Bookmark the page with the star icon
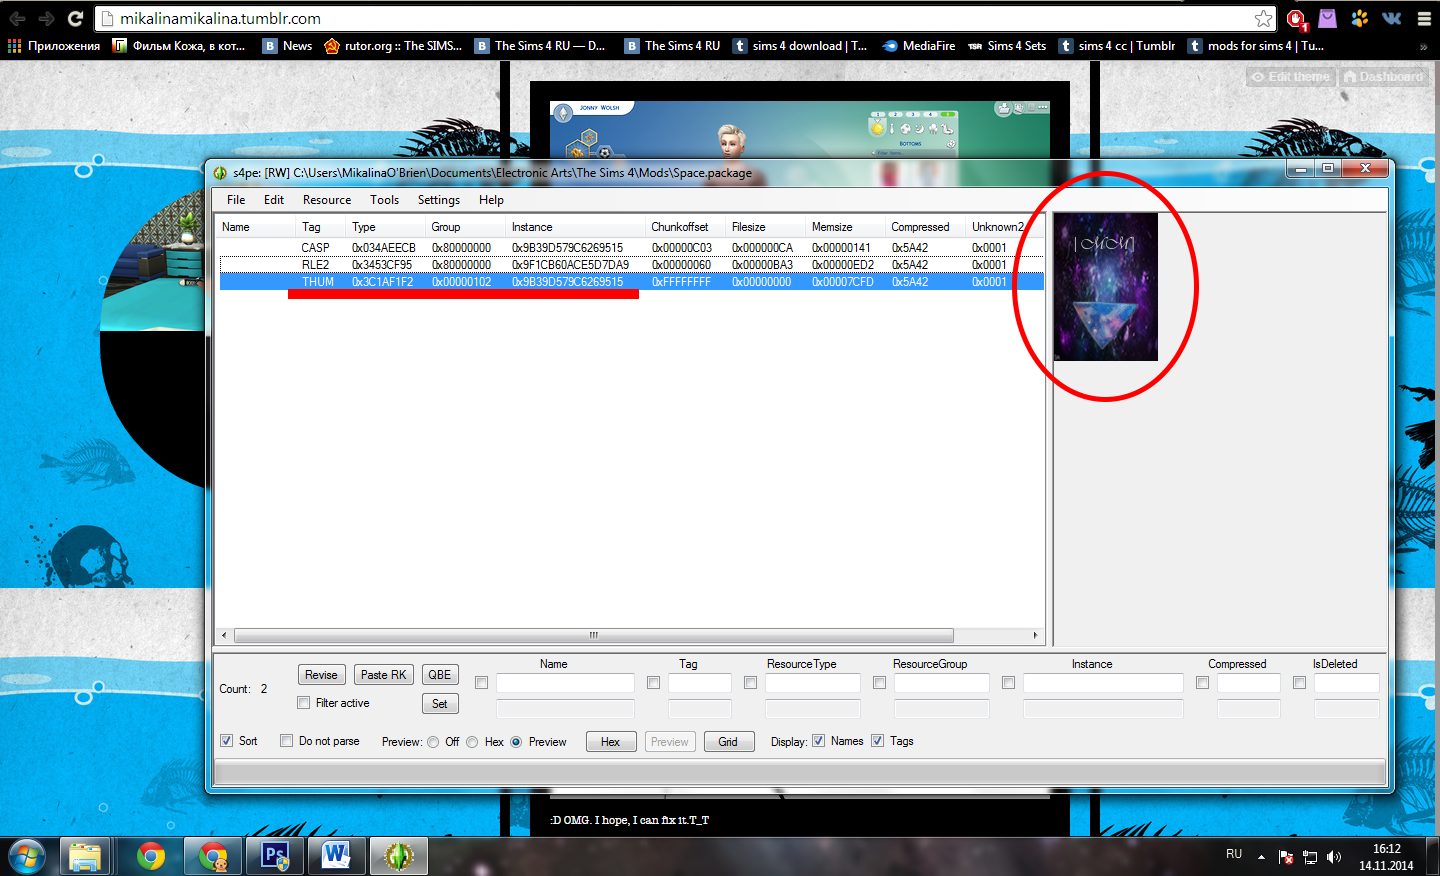Screen dimensions: 1440x876 coord(1263,18)
